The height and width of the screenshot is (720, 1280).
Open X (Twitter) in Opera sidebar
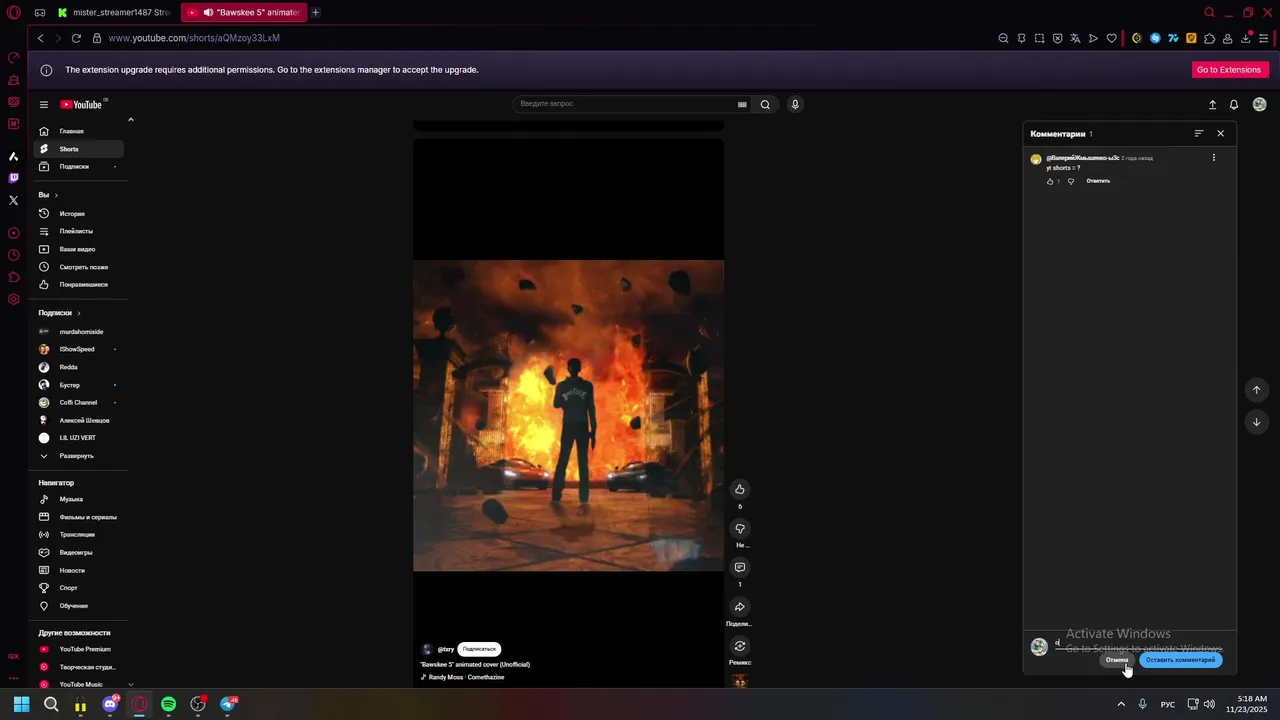tap(14, 200)
